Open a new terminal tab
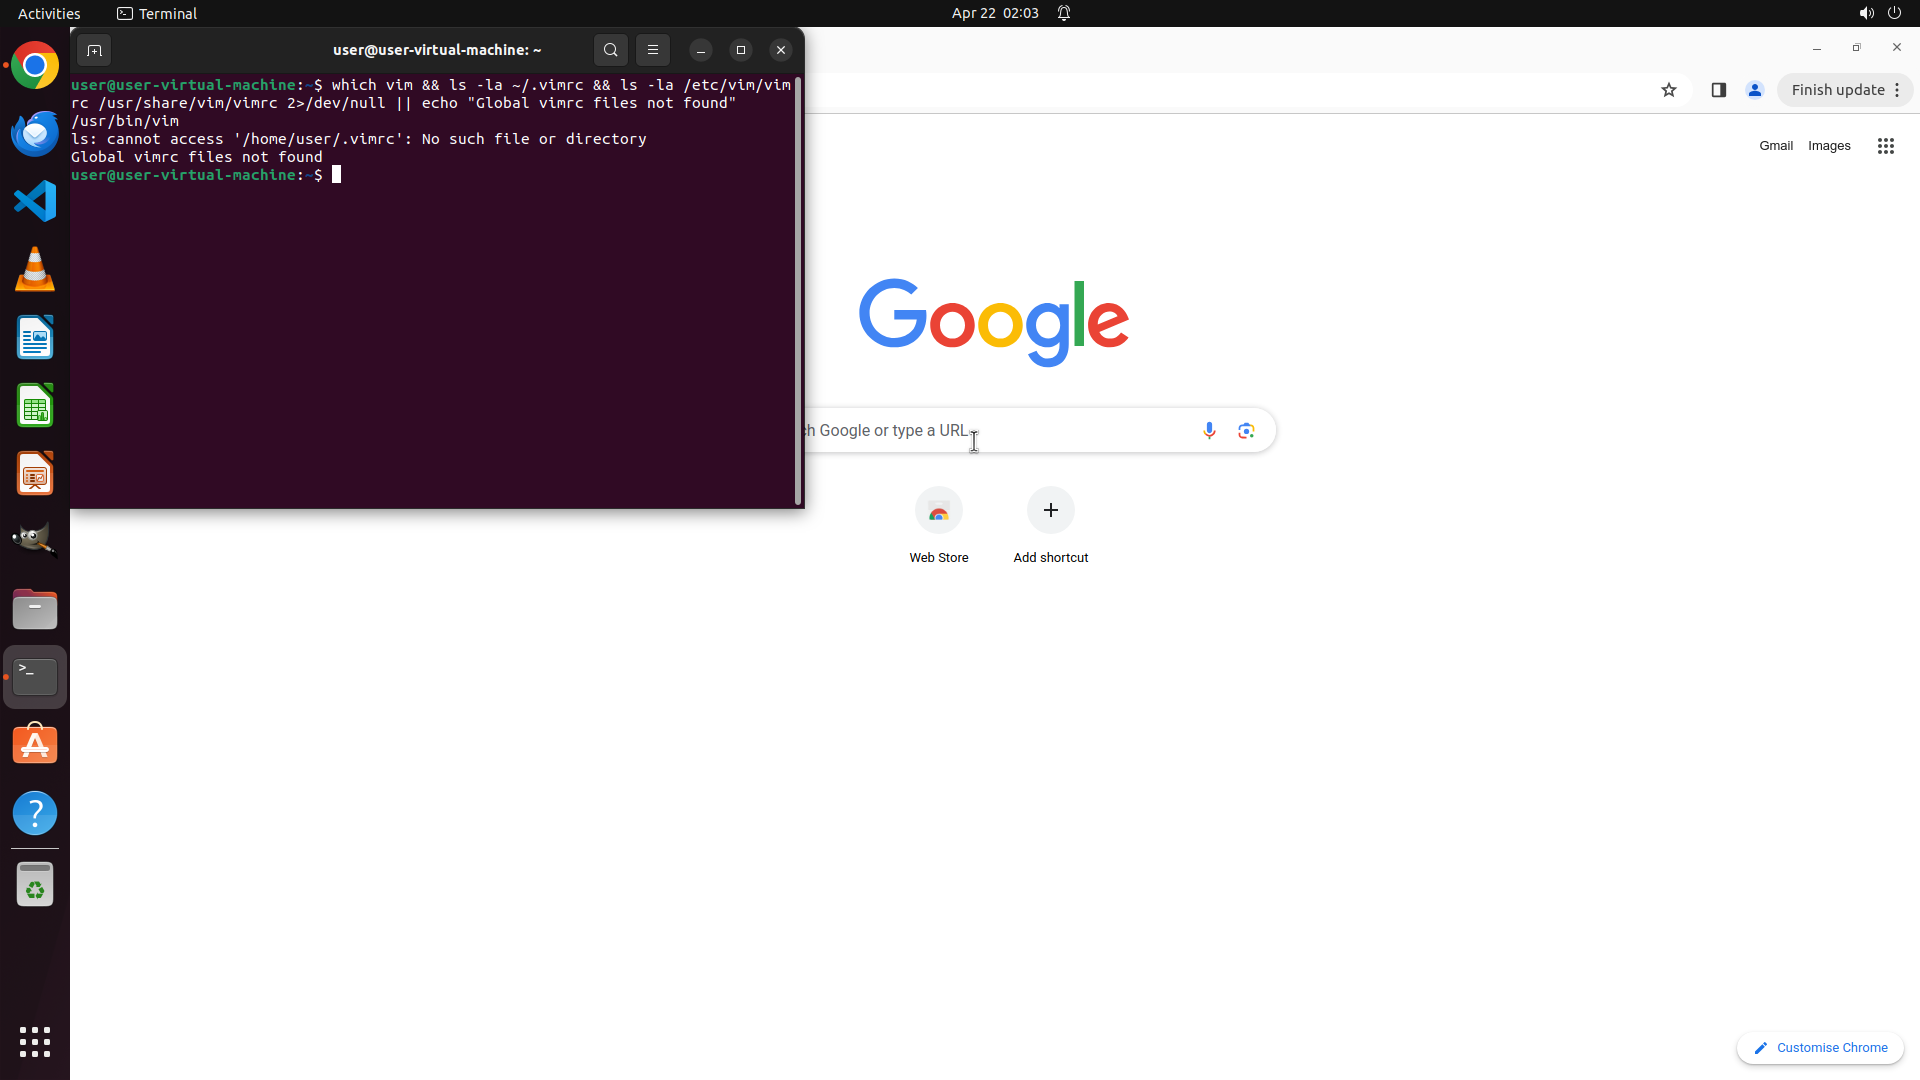The height and width of the screenshot is (1080, 1920). pyautogui.click(x=94, y=50)
